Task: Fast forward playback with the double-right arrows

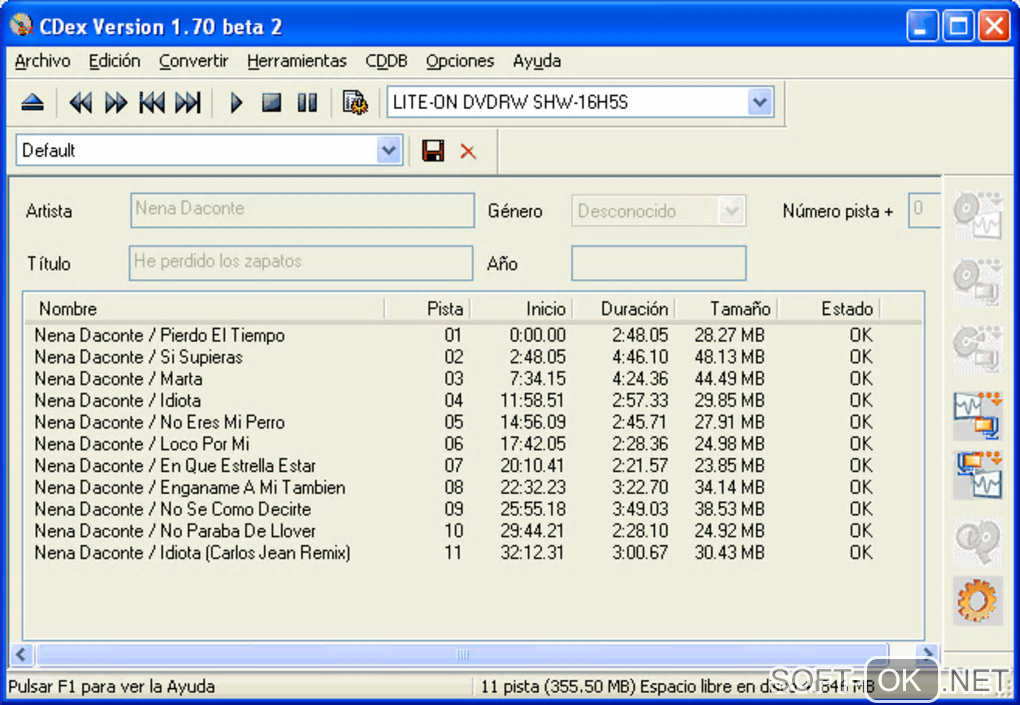Action: 116,102
